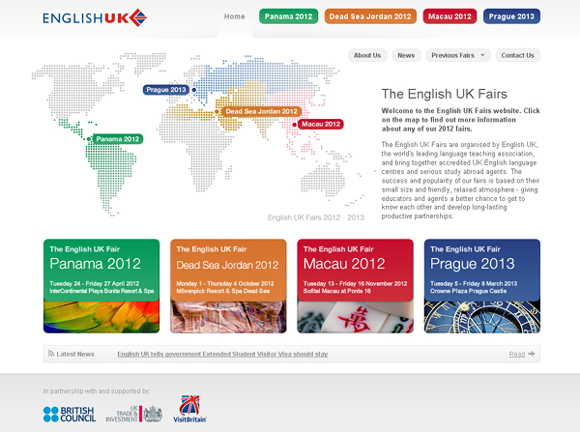580x432 pixels.
Task: Click the blue Prague map marker dot
Action: tap(194, 90)
